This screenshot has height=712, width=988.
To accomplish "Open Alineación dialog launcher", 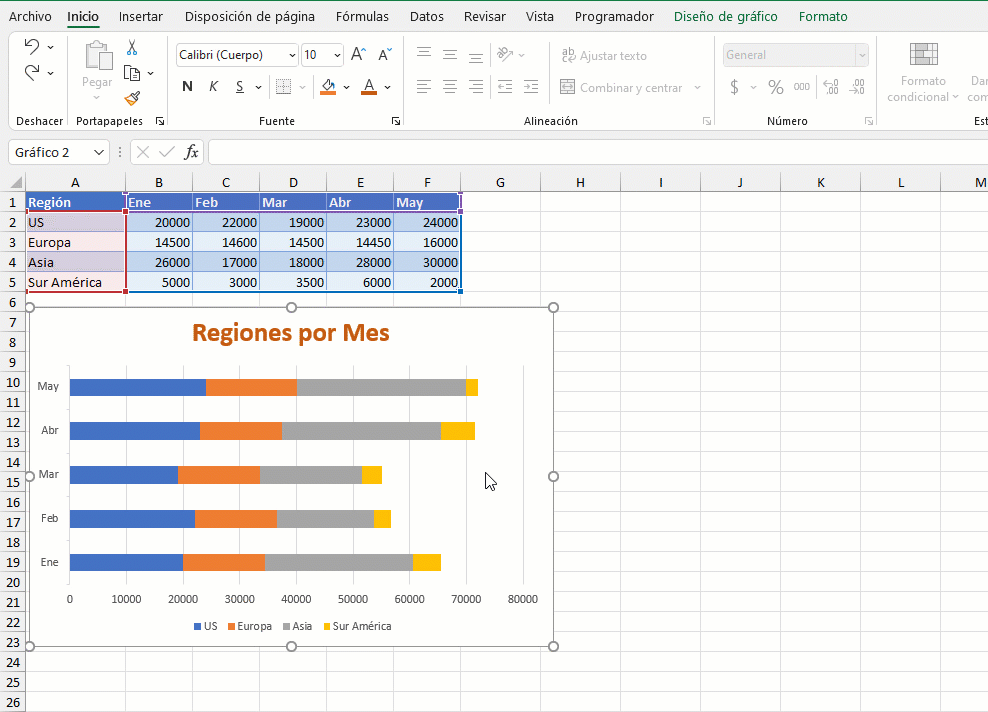I will pyautogui.click(x=707, y=121).
